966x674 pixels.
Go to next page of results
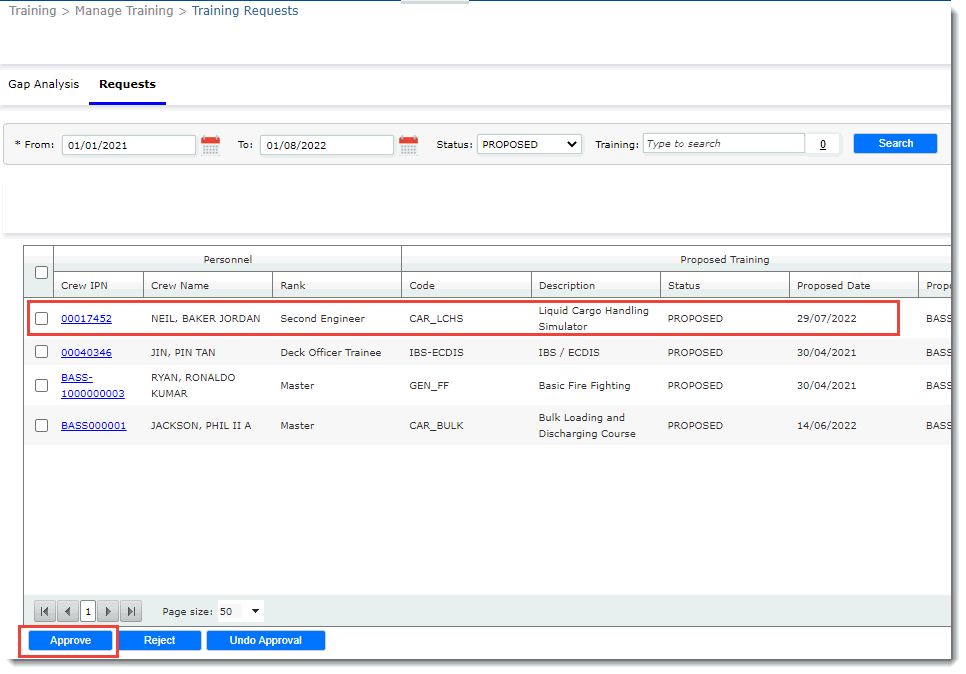point(108,611)
